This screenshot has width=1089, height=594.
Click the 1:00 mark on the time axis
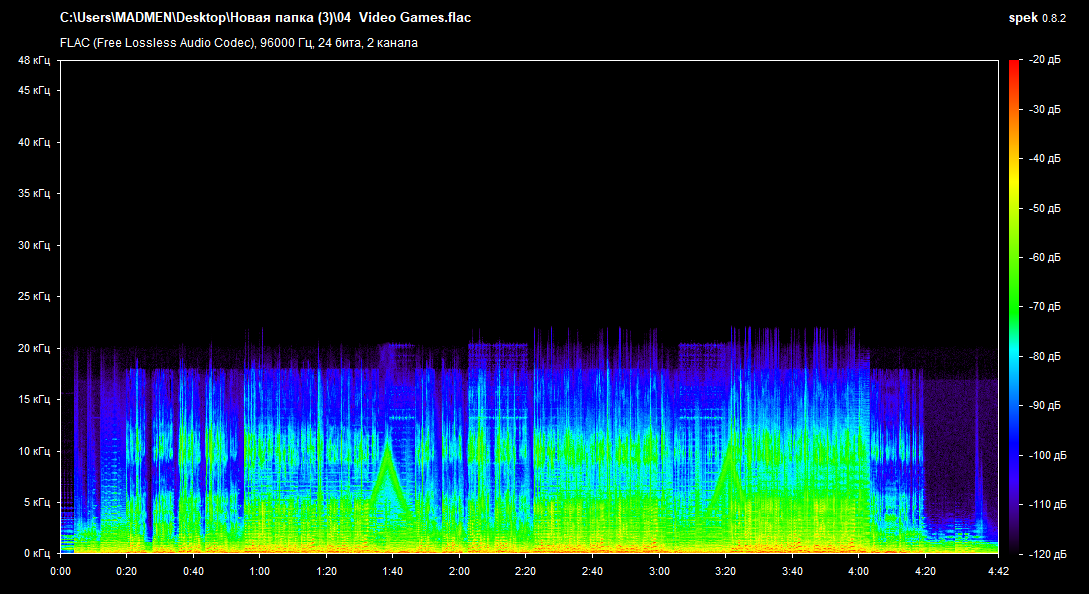(x=259, y=571)
